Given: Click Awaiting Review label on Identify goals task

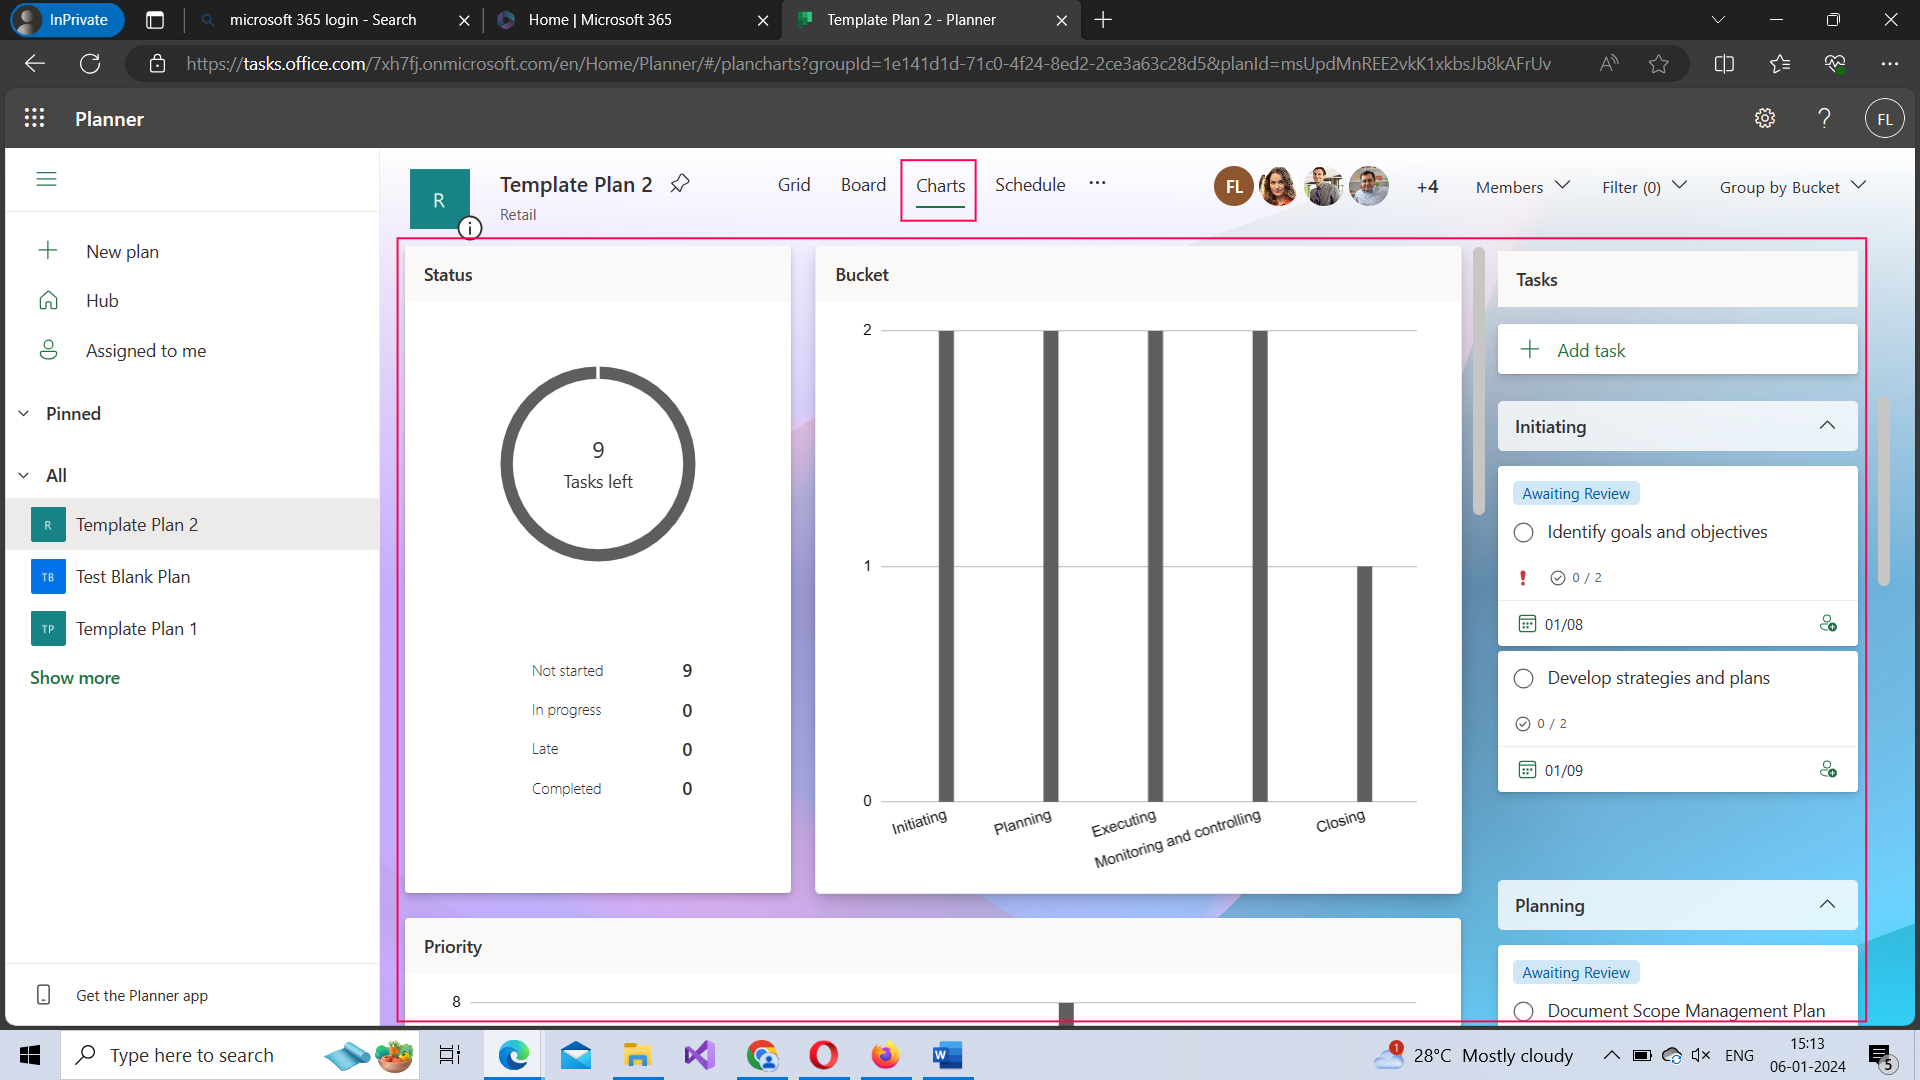Looking at the screenshot, I should 1575,494.
